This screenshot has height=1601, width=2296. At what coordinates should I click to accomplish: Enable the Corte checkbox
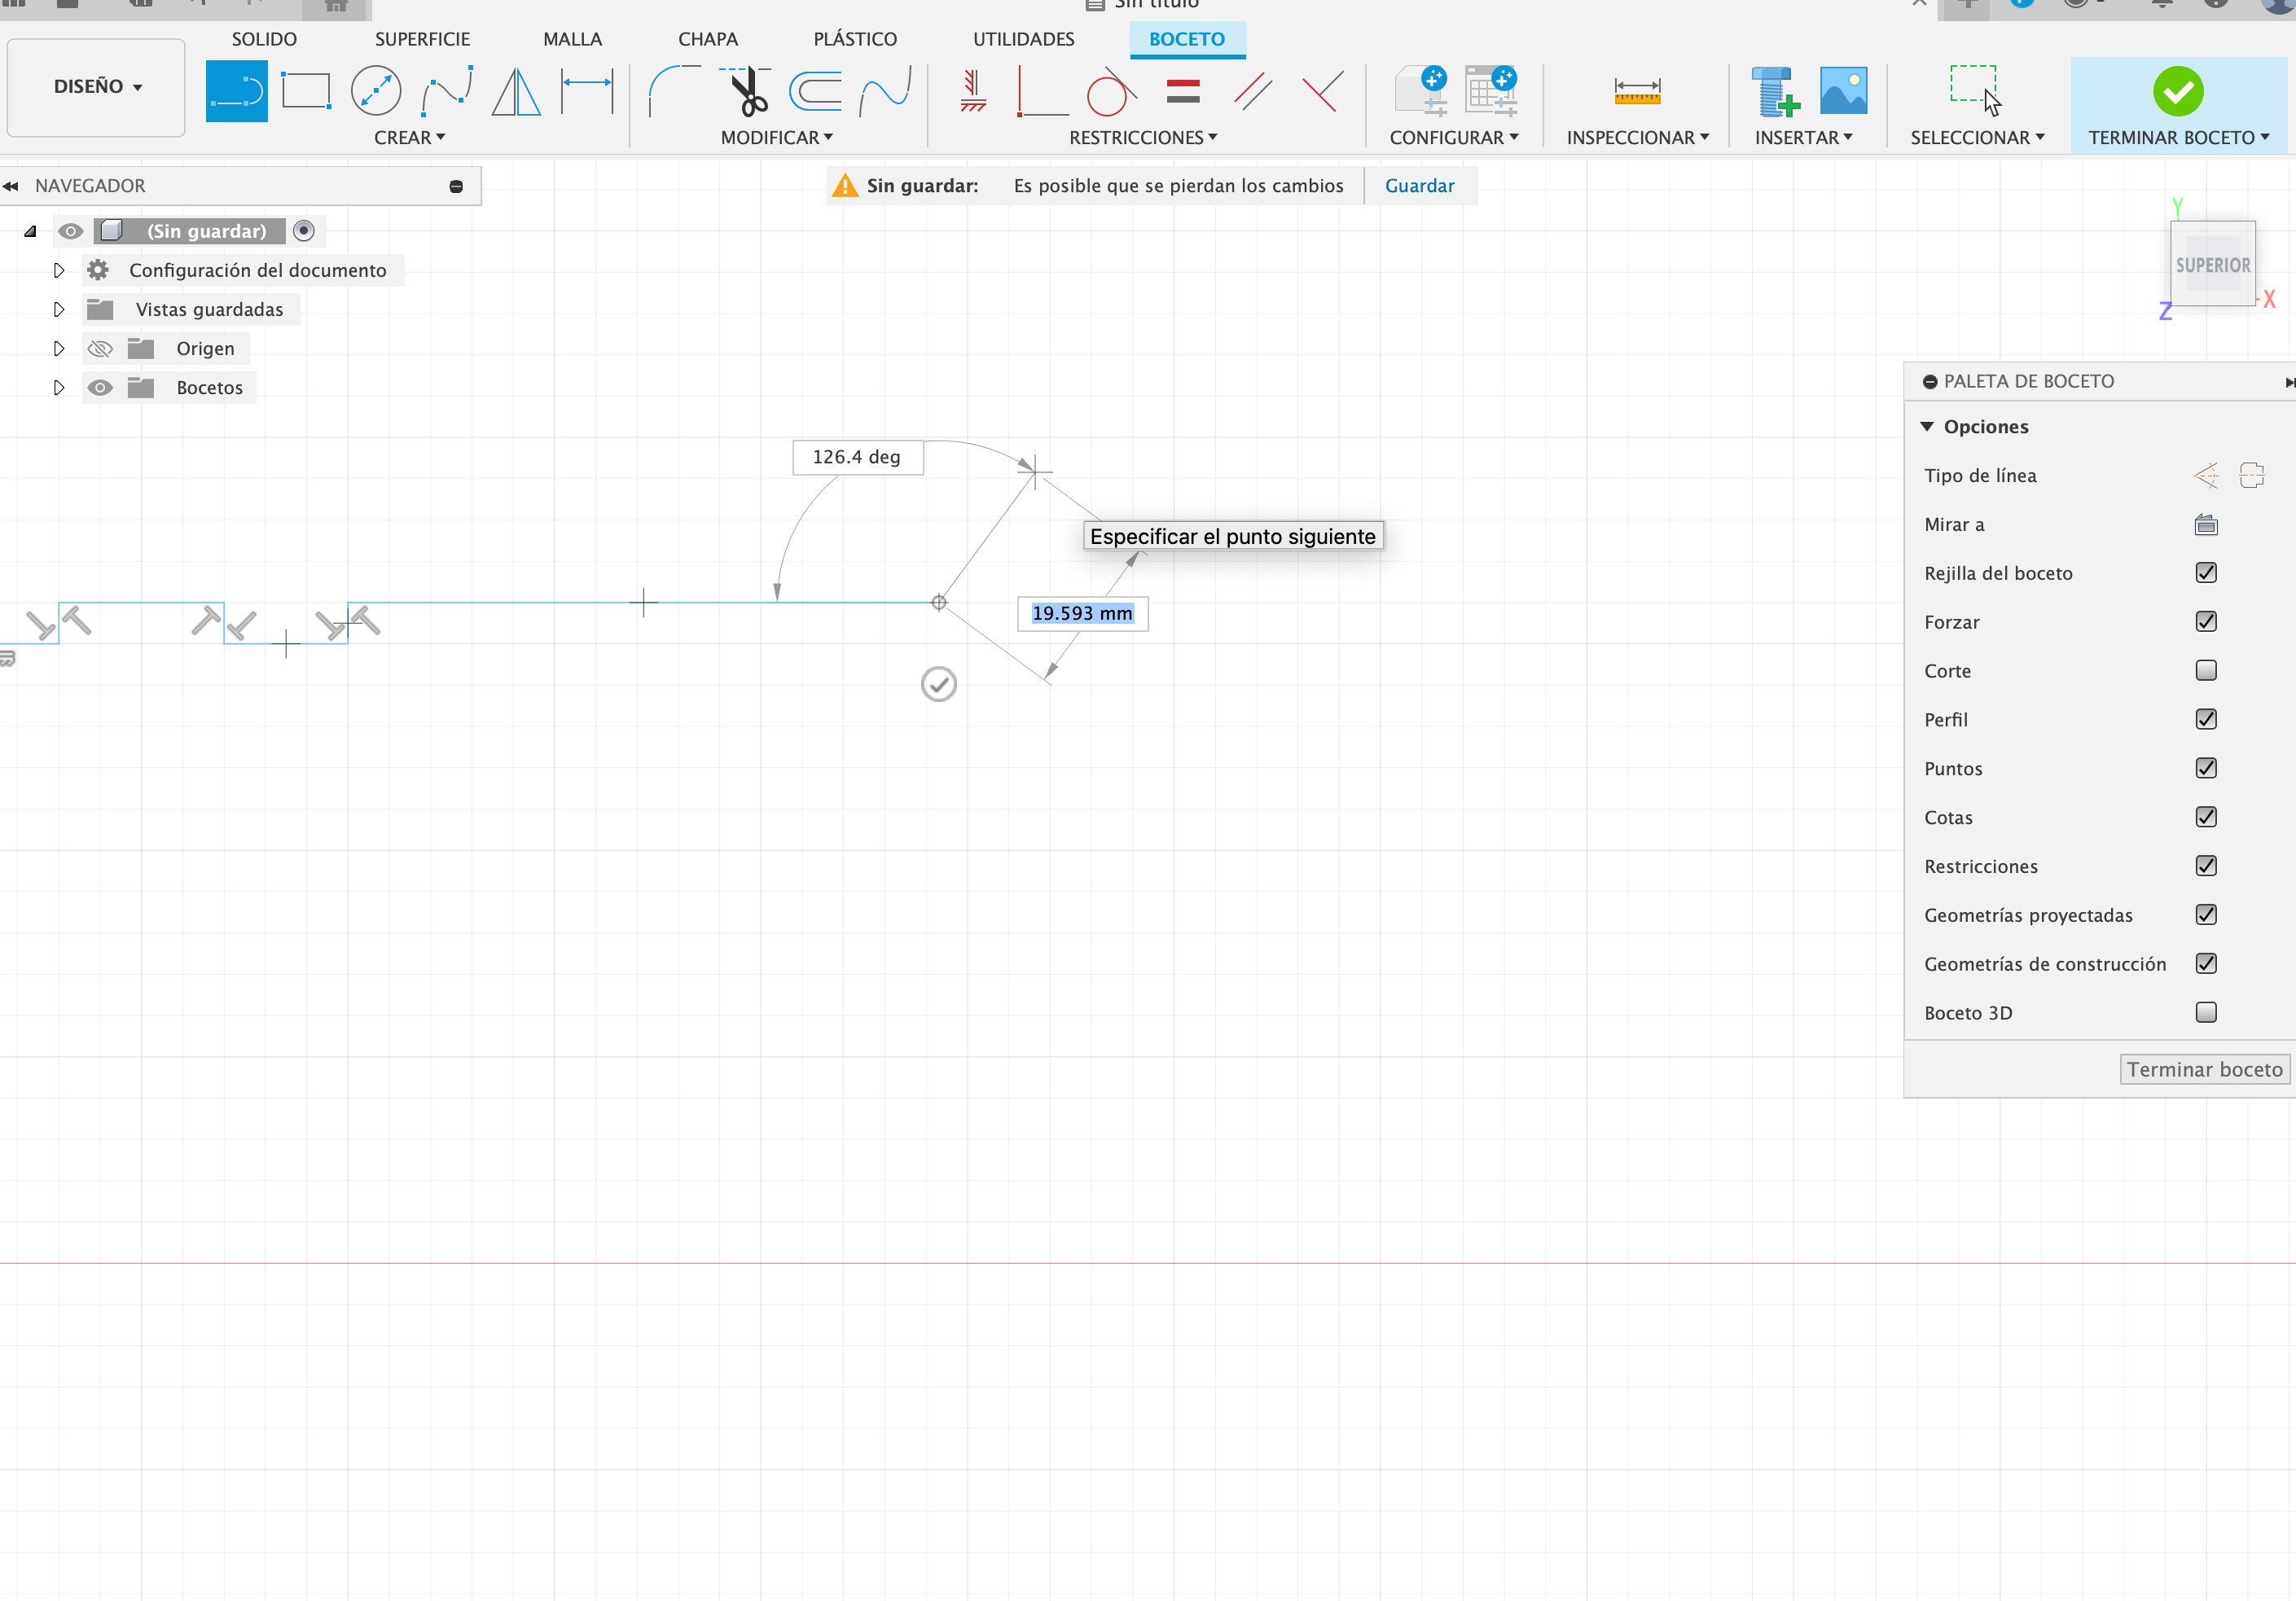coord(2206,671)
